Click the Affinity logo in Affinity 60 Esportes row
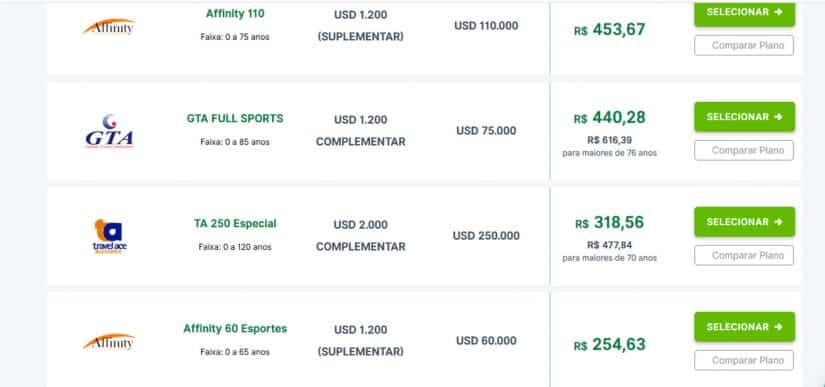Screen dimensions: 825x387 click(109, 342)
